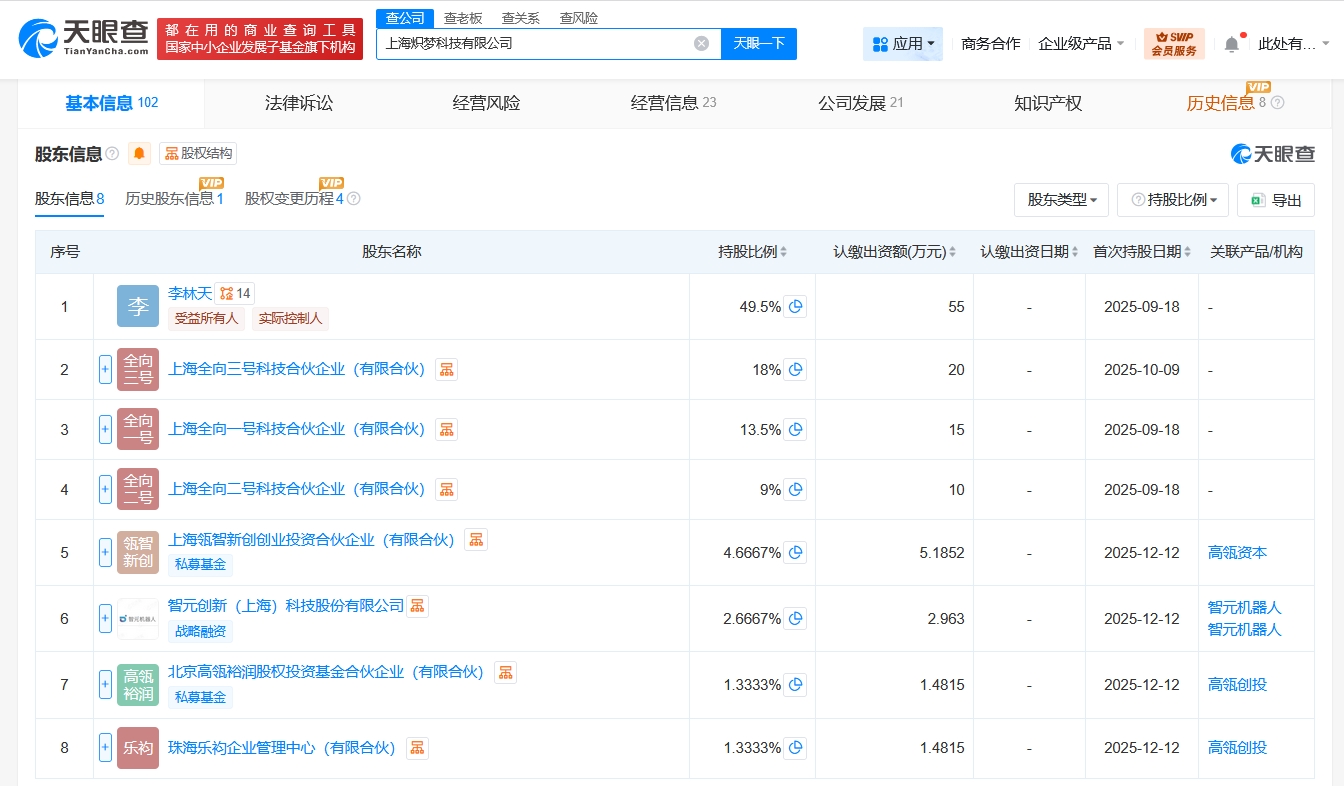Screen dimensions: 1344x786
Task: Click the notification bell icon in header
Action: click(x=1232, y=44)
